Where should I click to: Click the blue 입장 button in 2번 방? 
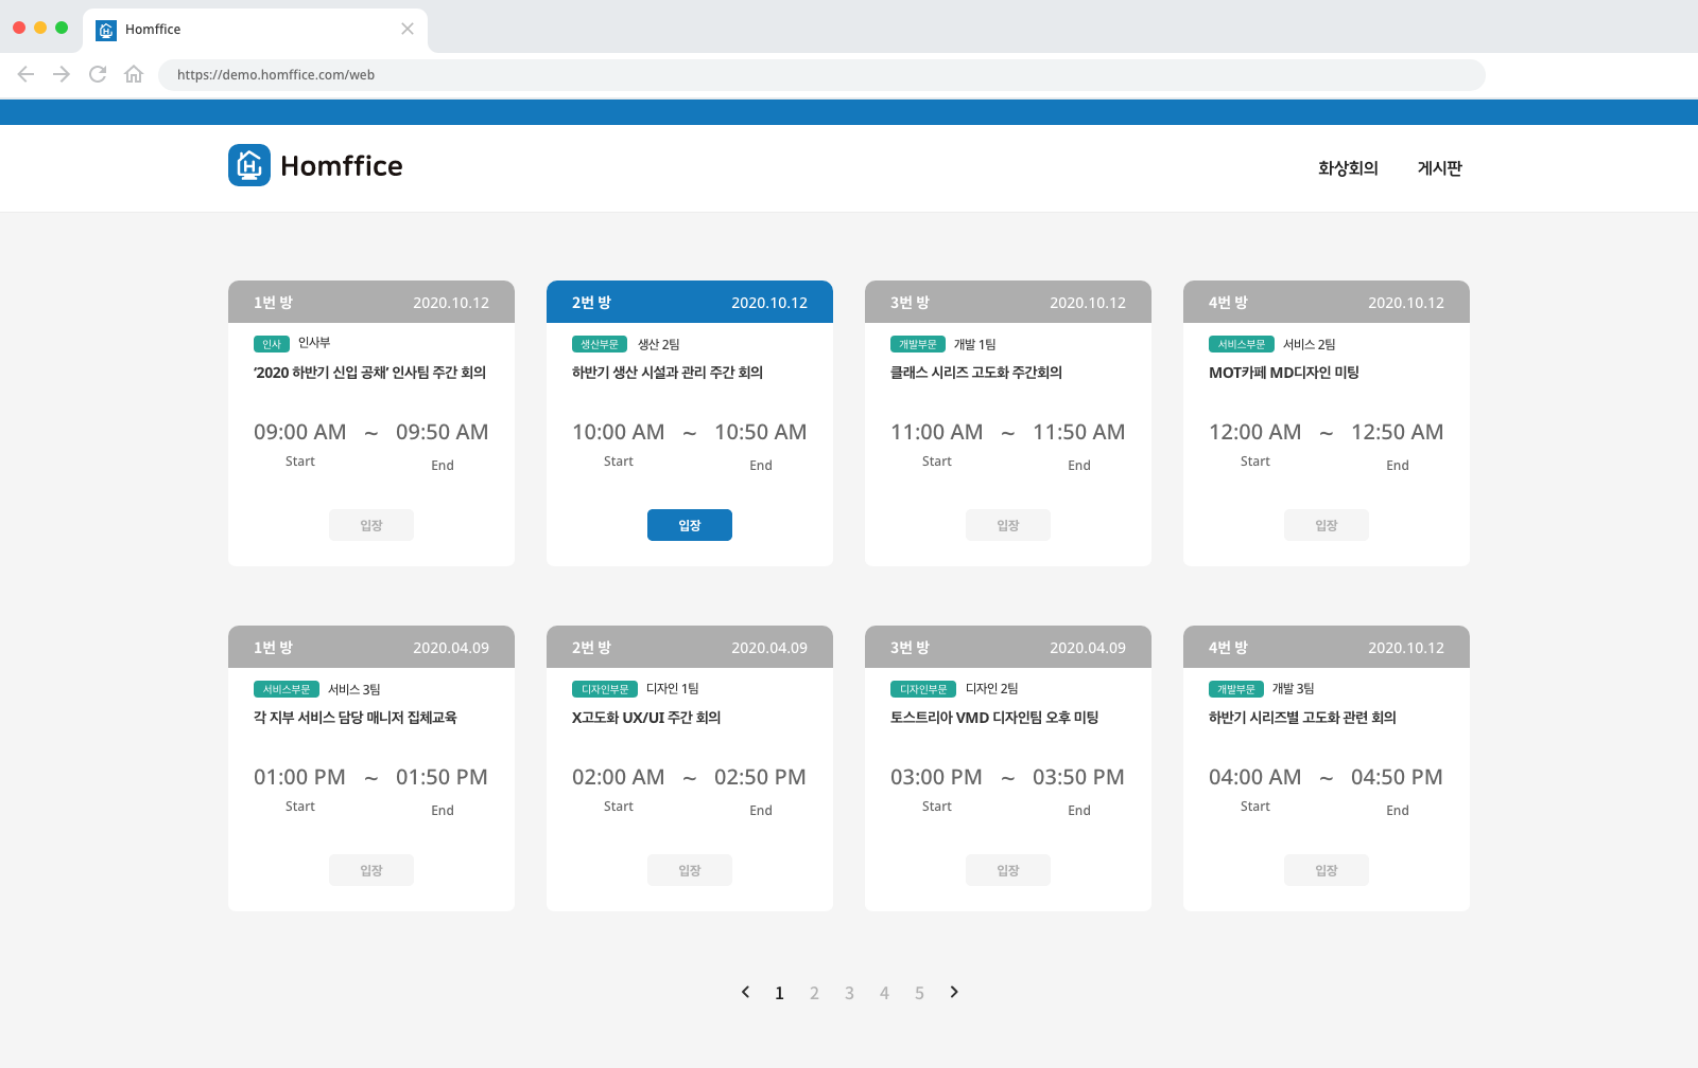click(689, 525)
